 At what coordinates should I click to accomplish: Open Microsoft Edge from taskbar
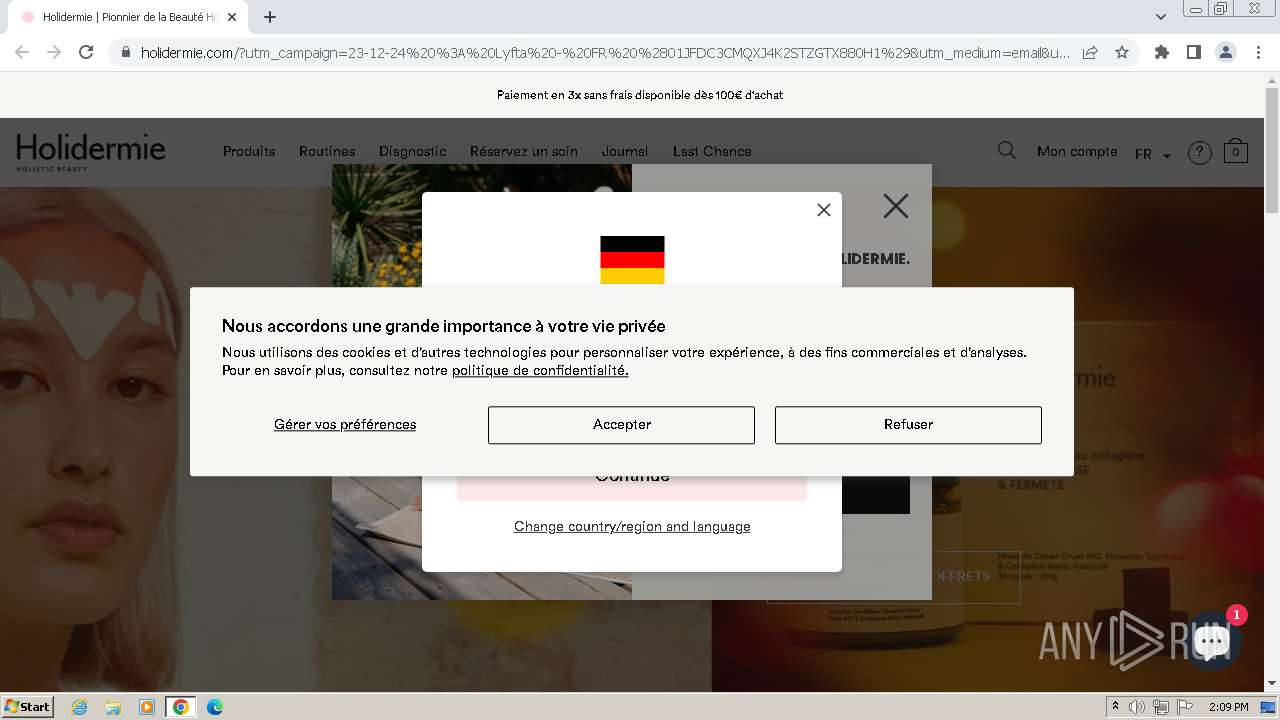point(215,707)
